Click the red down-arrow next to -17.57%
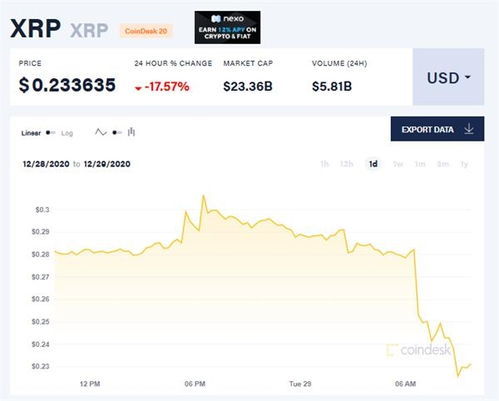Image resolution: width=499 pixels, height=401 pixels. coord(138,88)
